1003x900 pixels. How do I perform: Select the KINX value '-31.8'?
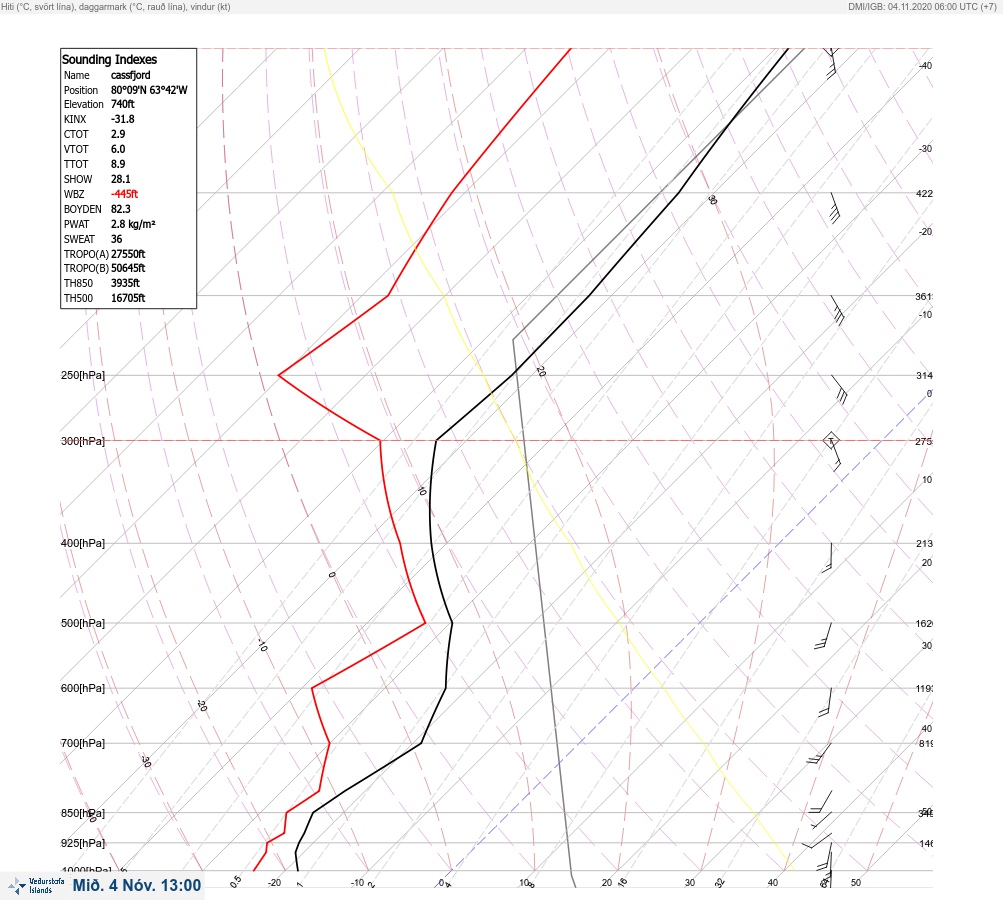123,119
